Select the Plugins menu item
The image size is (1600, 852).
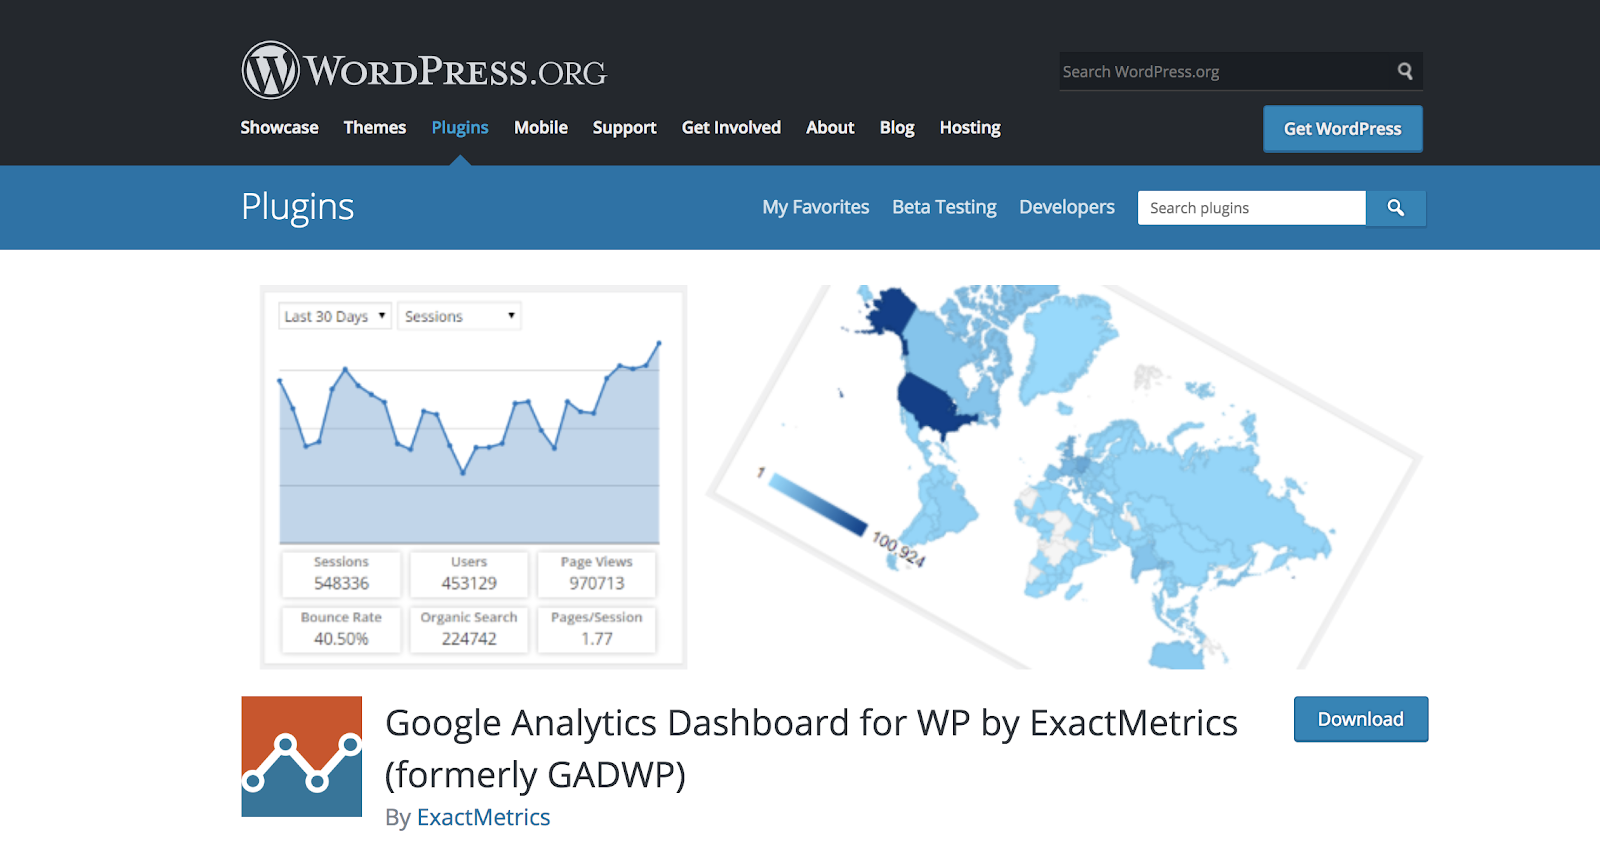[x=460, y=127]
